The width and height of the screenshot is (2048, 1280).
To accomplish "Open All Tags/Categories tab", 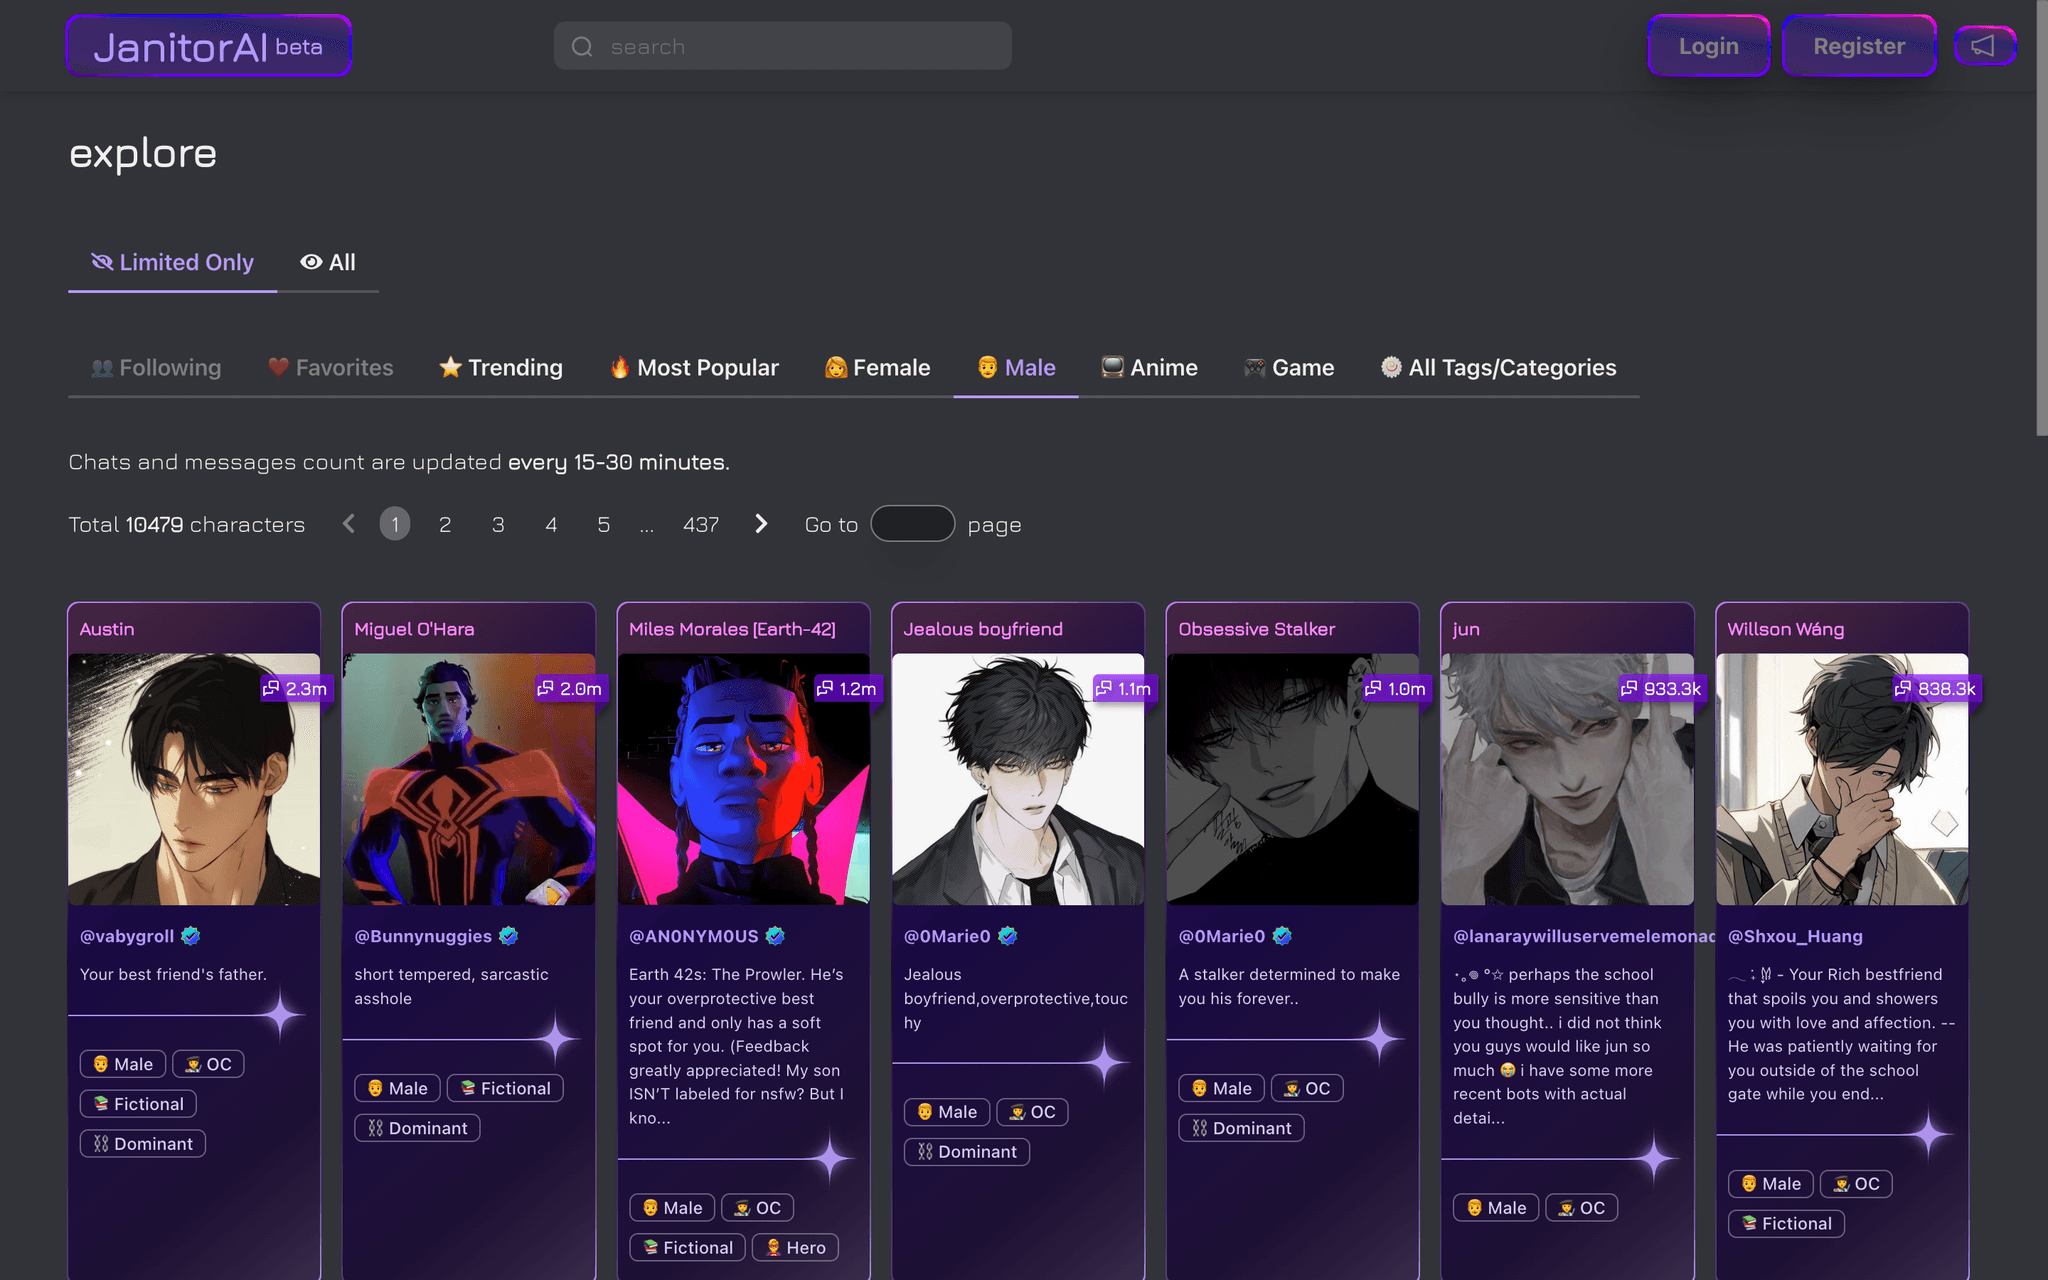I will (1498, 368).
